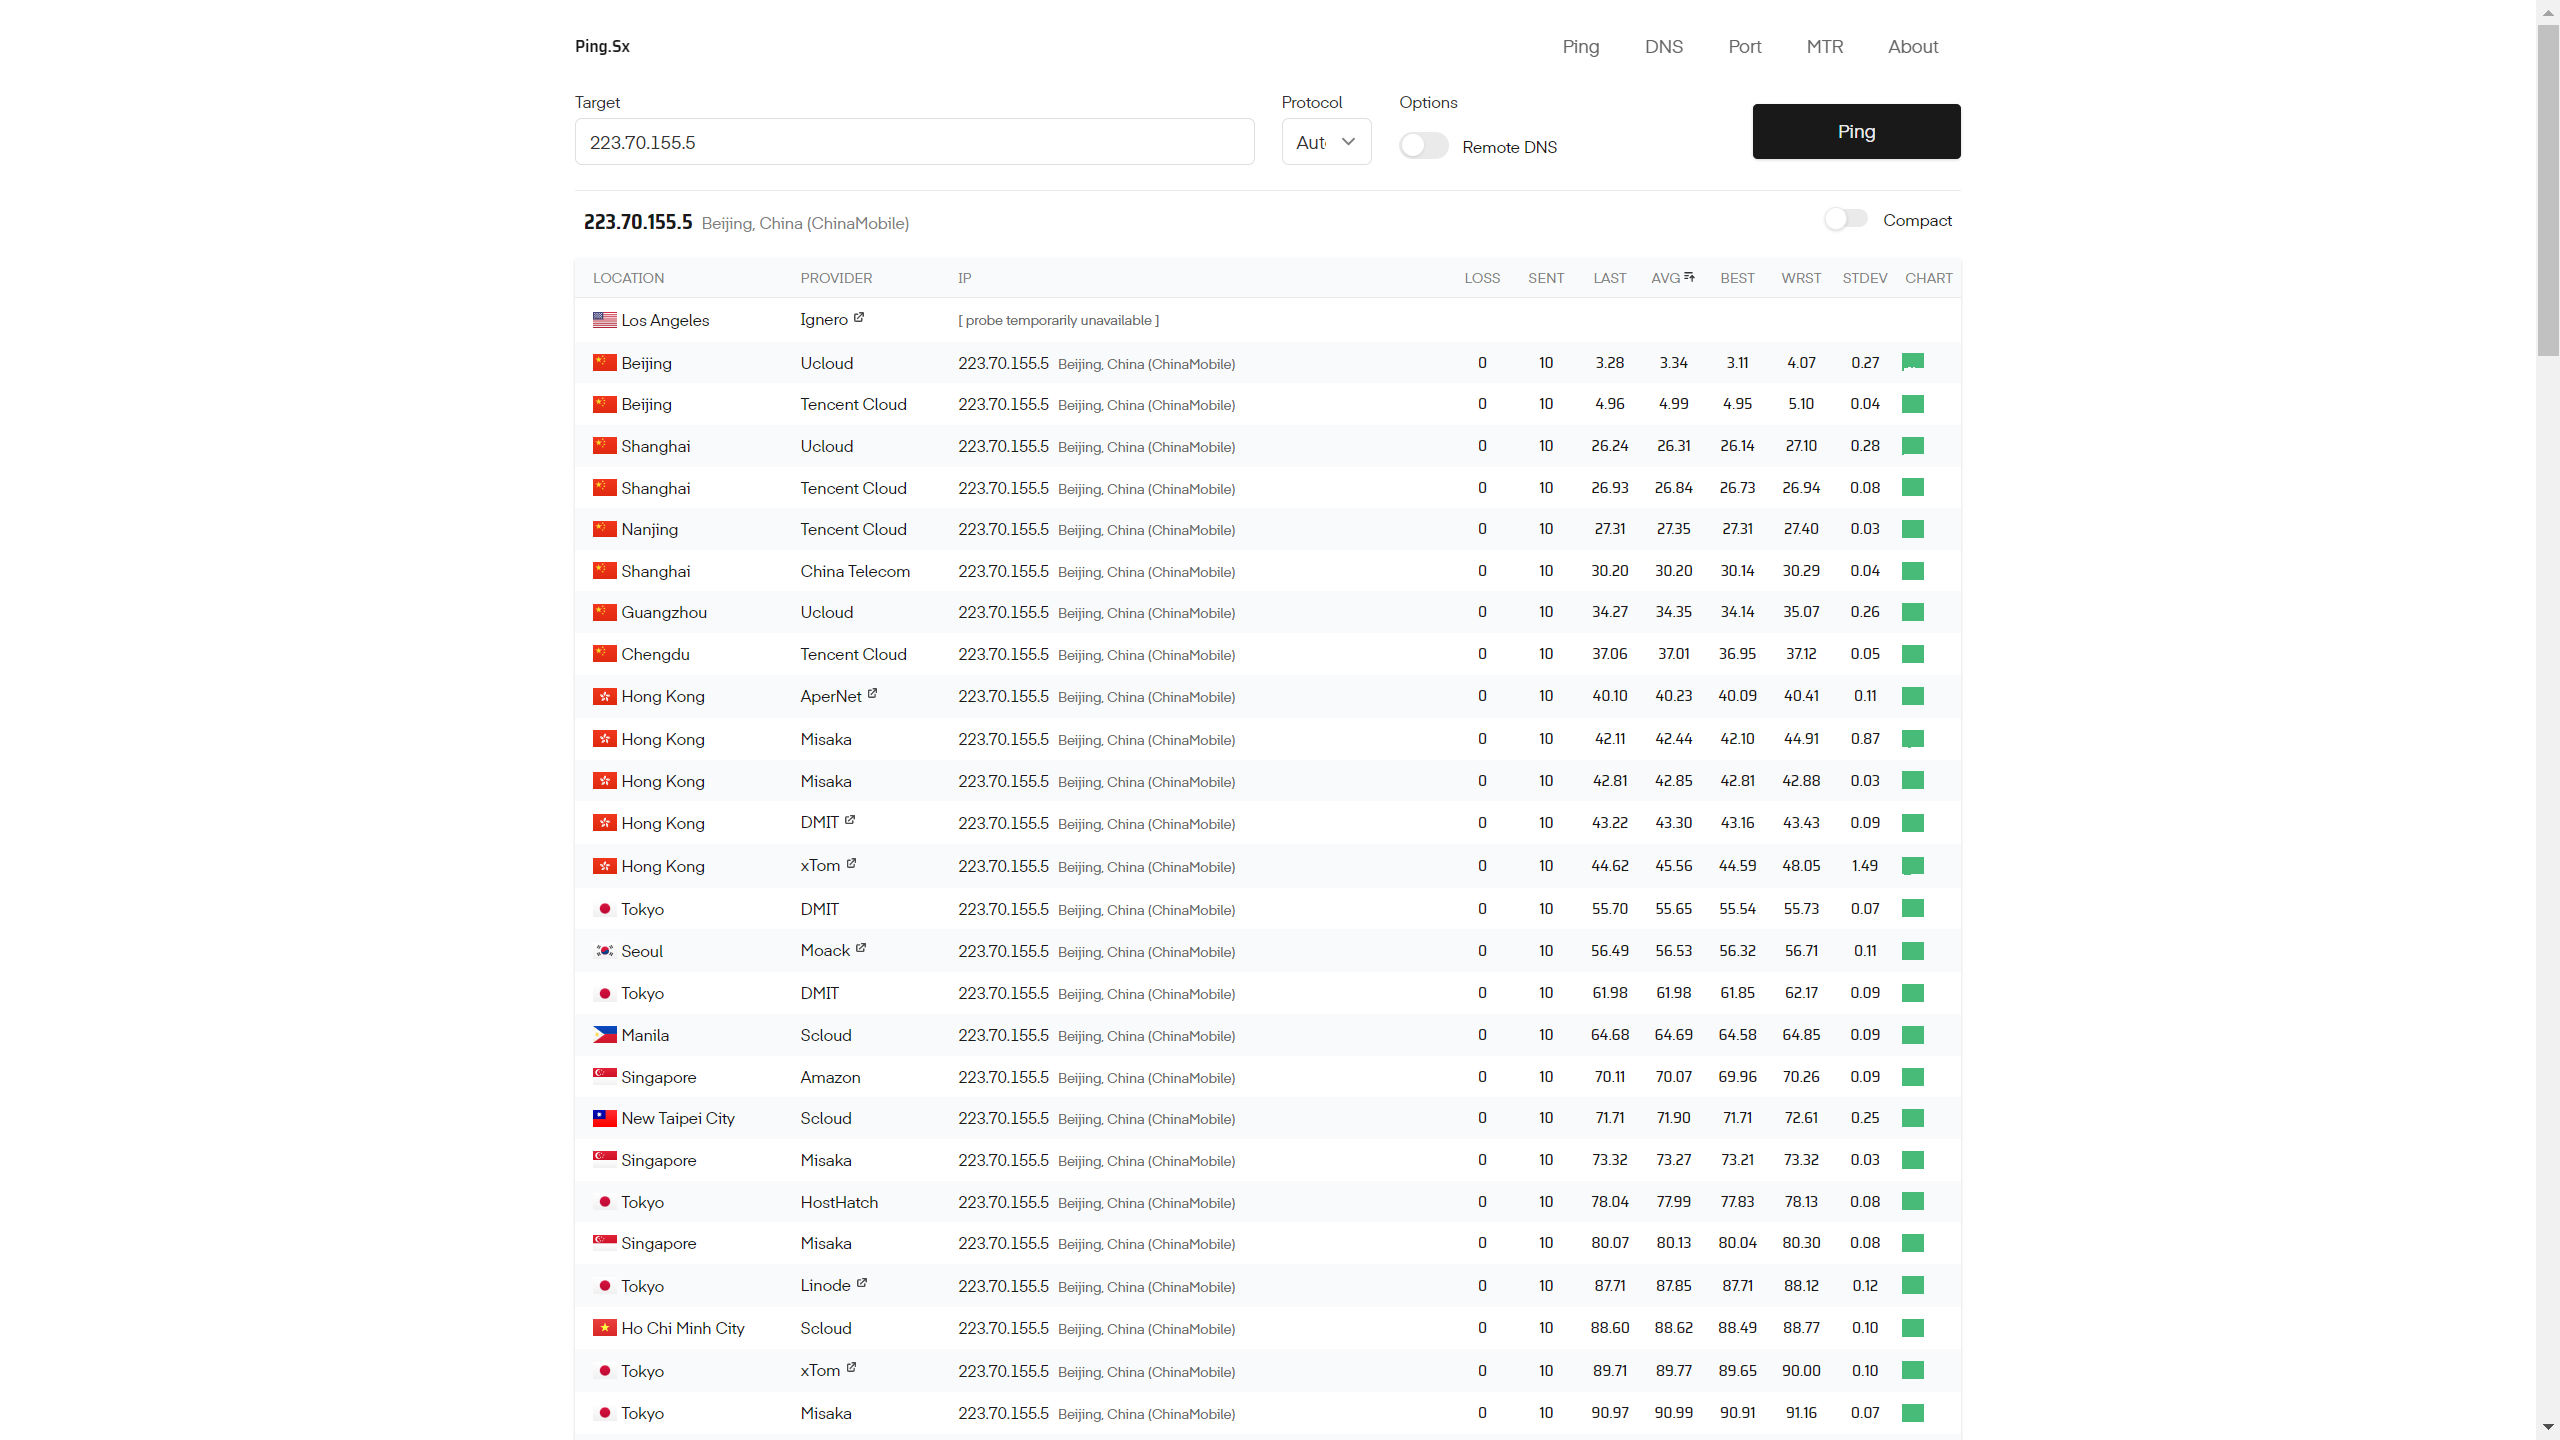Click external link icon next to Ignero
Image resolution: width=2560 pixels, height=1440 pixels.
(x=858, y=318)
